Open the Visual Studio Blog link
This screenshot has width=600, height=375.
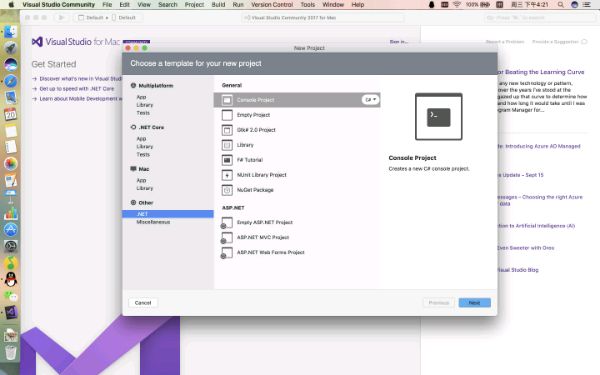tap(518, 270)
